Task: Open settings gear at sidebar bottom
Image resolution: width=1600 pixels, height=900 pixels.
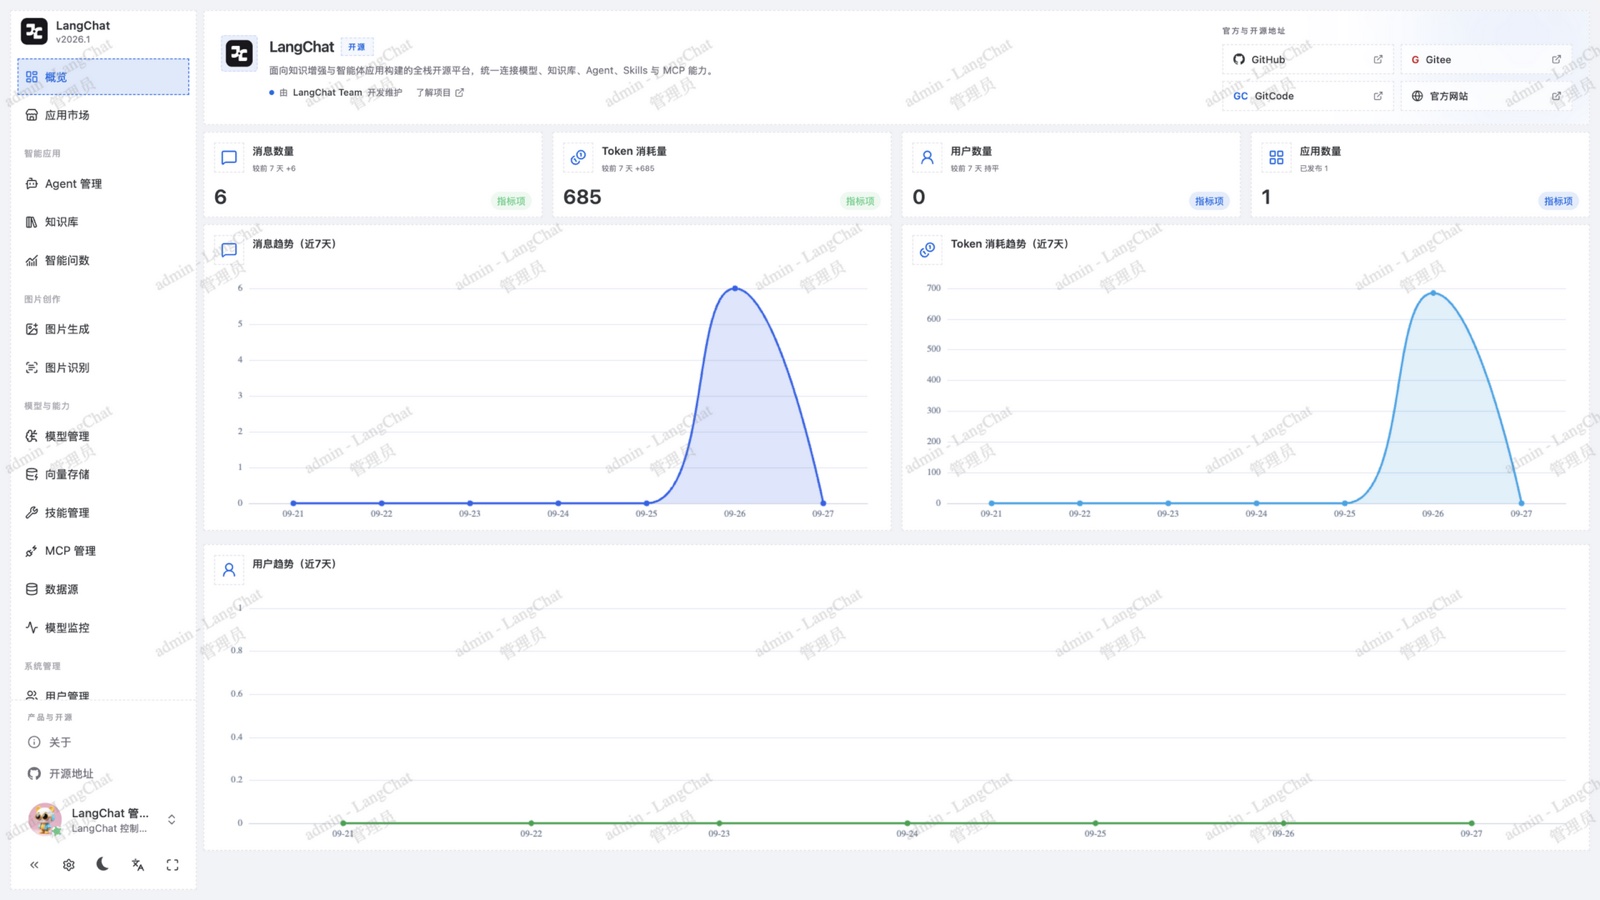Action: tap(69, 865)
